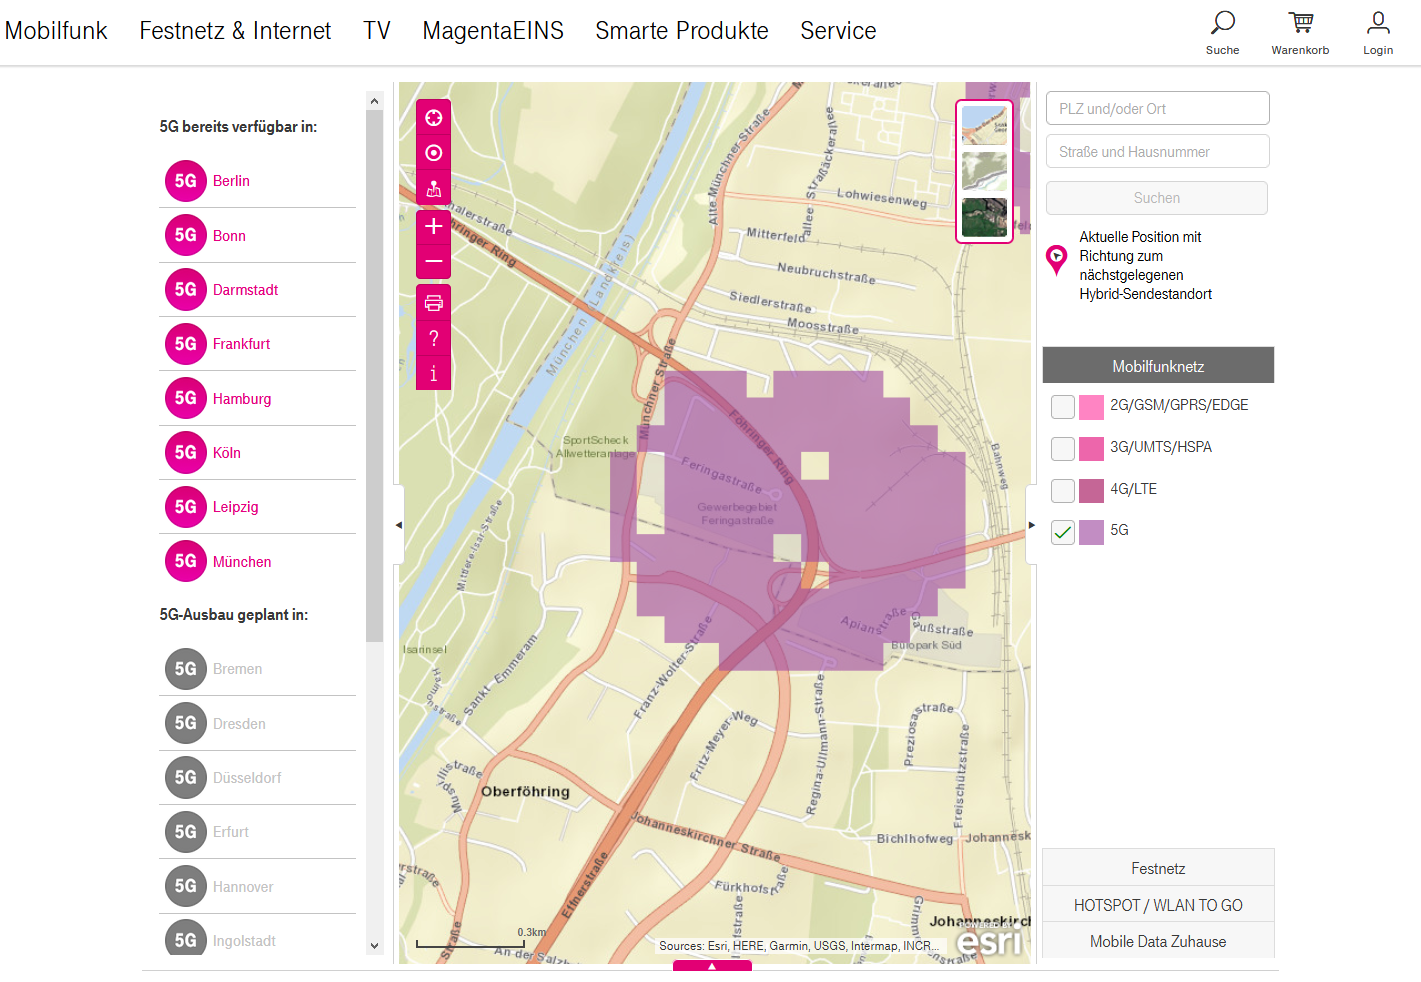Open the MagentaEINS menu

pyautogui.click(x=493, y=31)
